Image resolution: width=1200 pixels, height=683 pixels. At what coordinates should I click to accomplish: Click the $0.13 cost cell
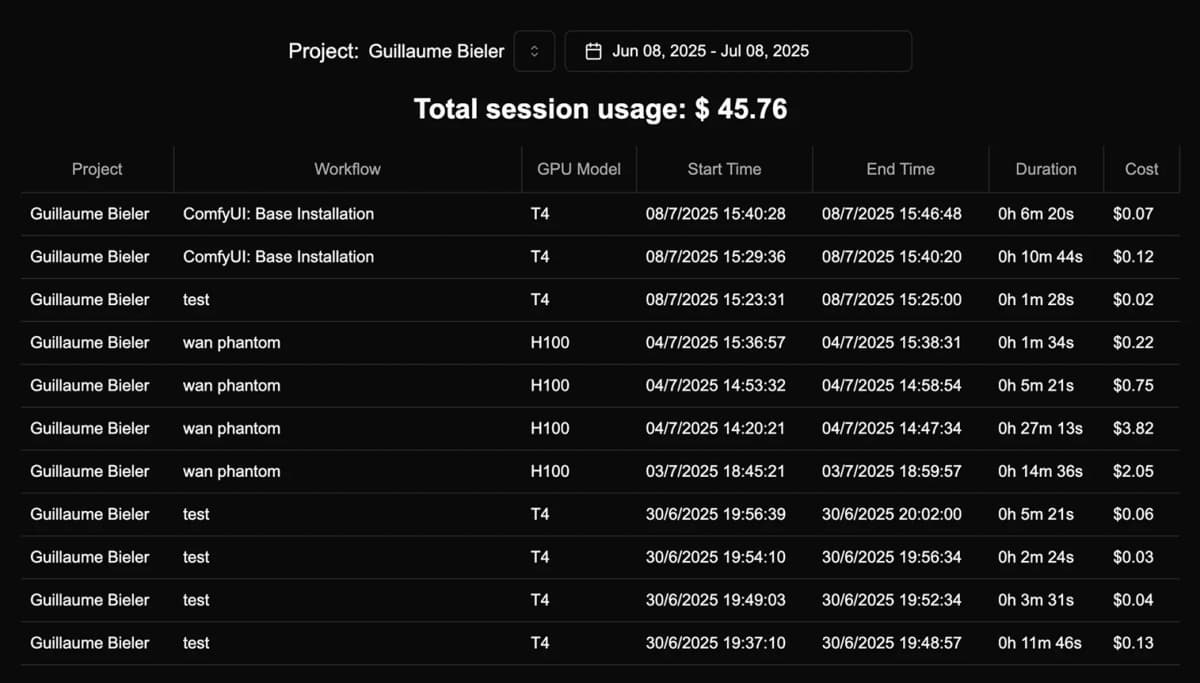tap(1133, 644)
